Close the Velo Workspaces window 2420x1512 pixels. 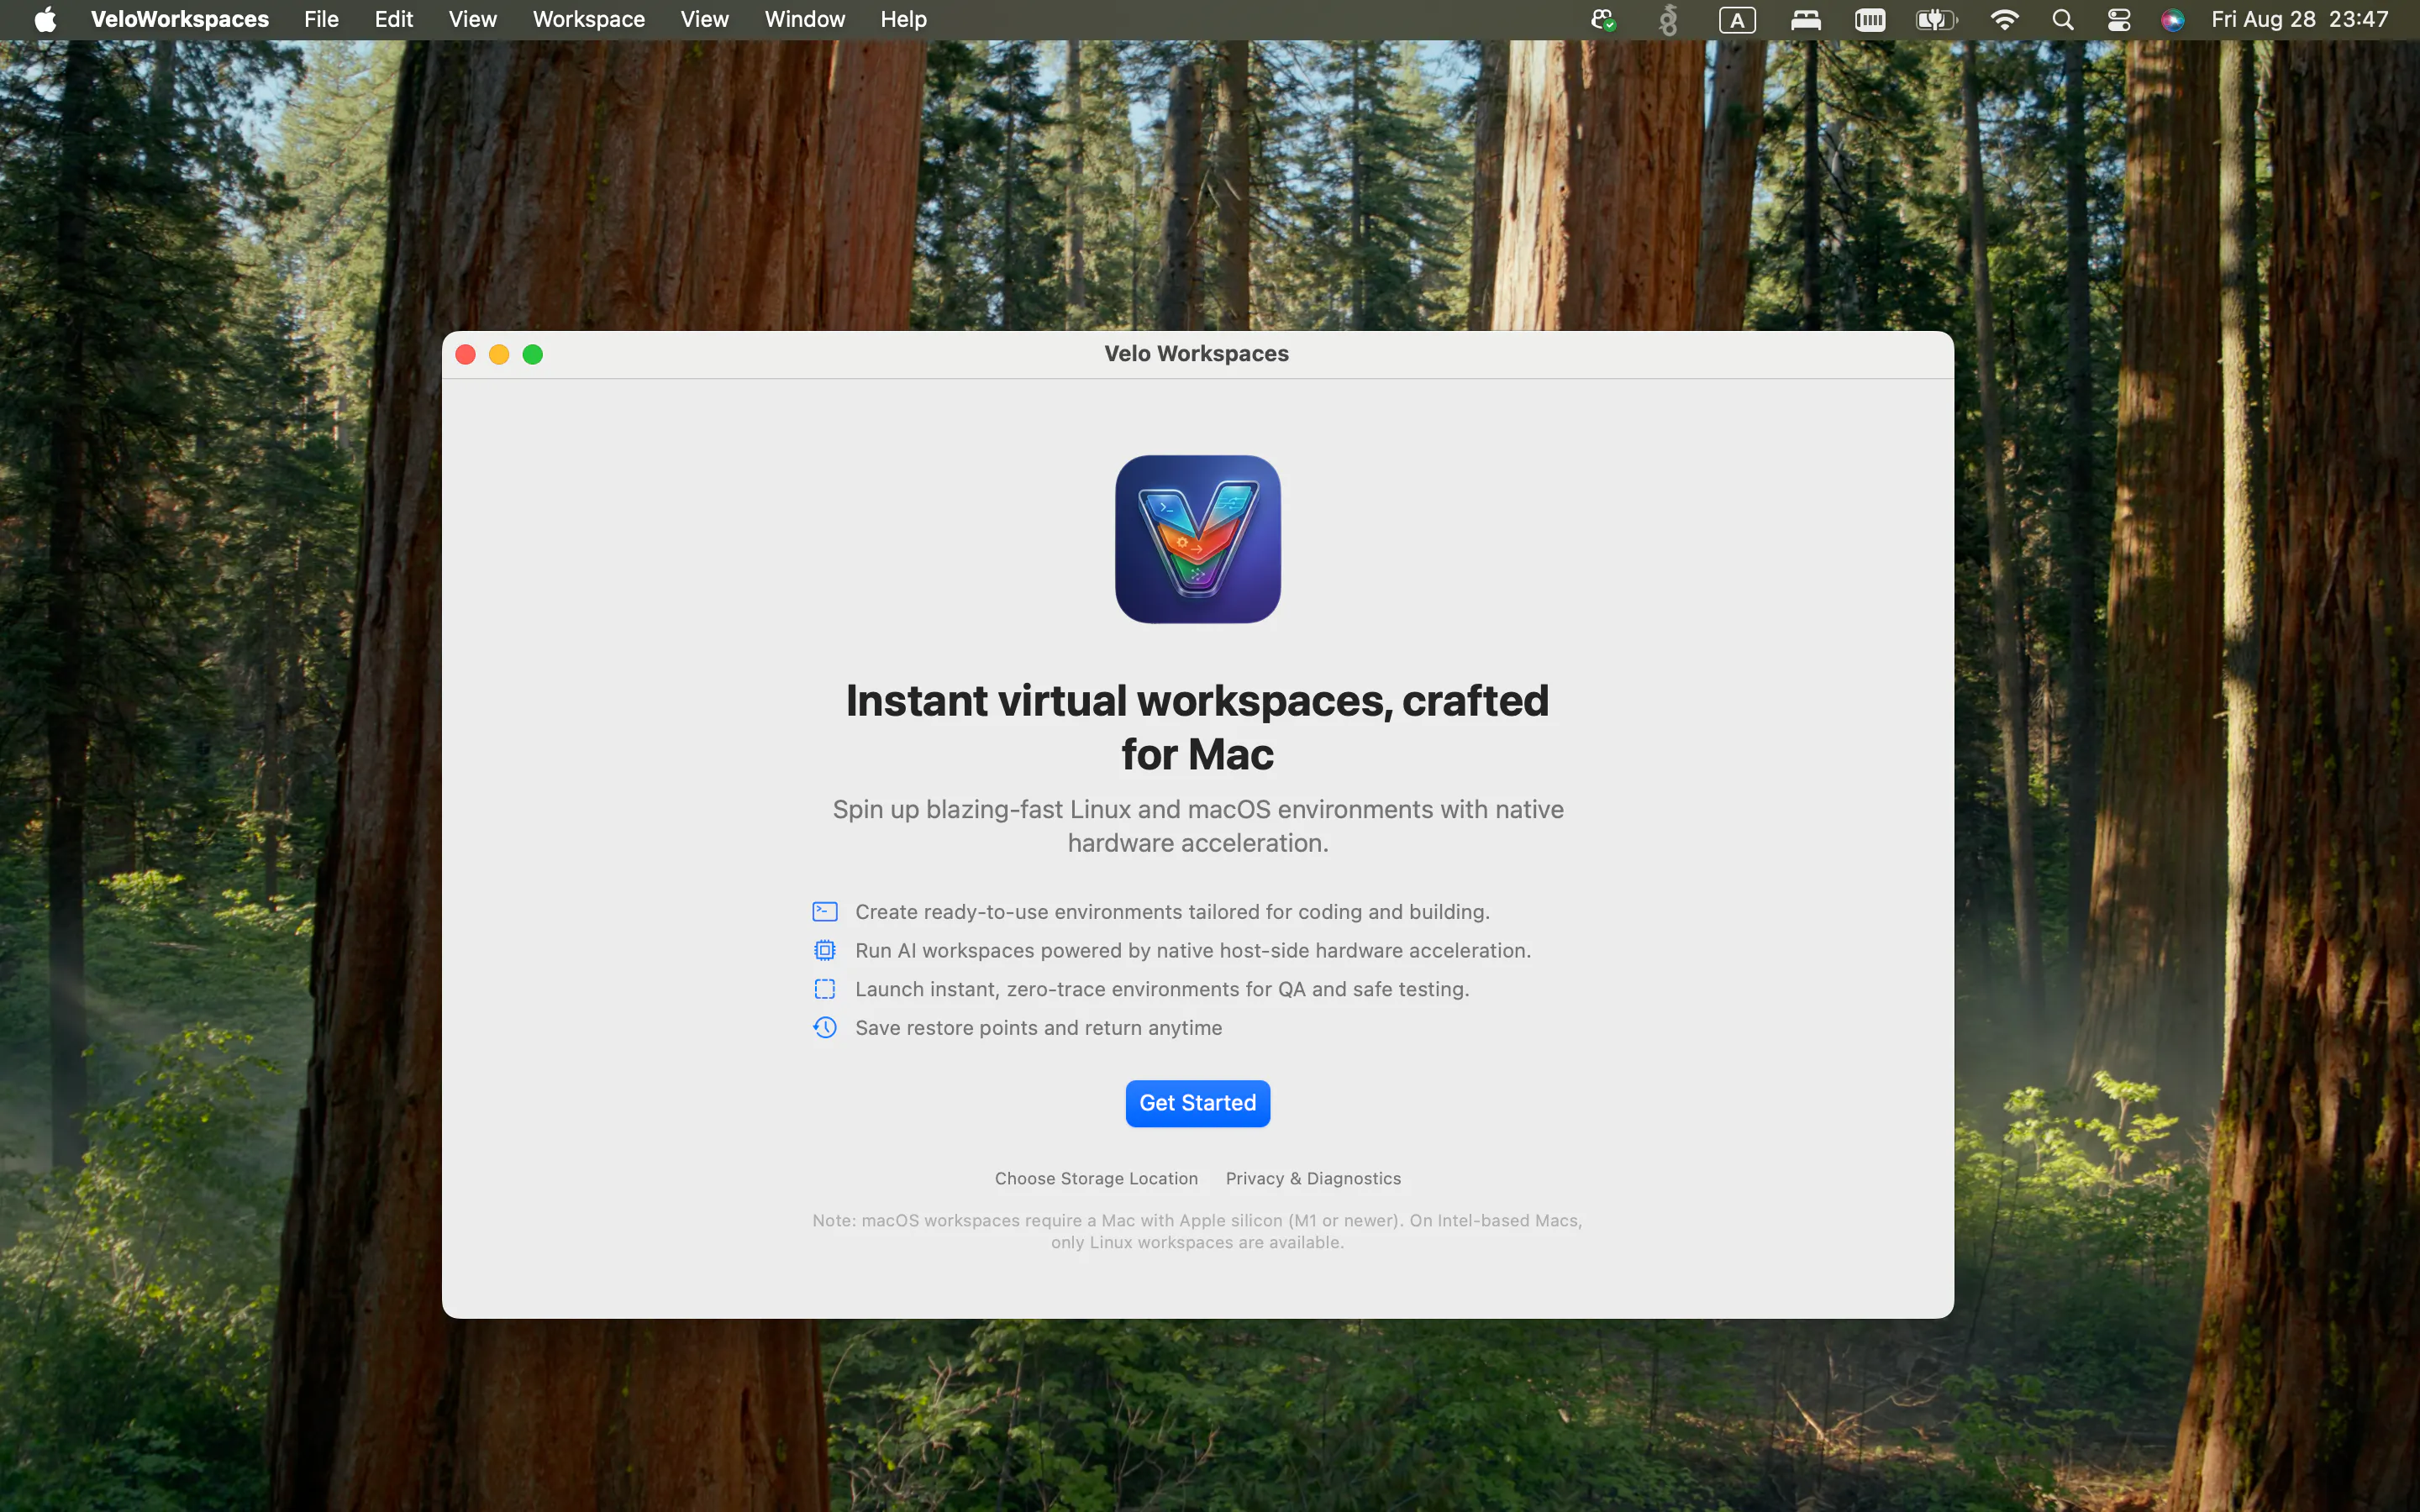[x=465, y=354]
